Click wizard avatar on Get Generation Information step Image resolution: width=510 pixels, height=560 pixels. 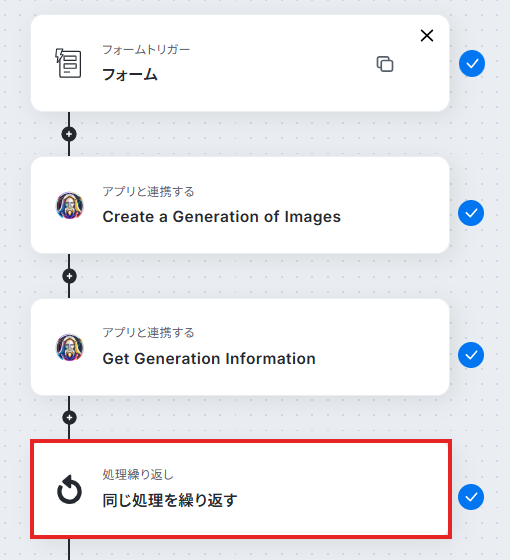70,348
